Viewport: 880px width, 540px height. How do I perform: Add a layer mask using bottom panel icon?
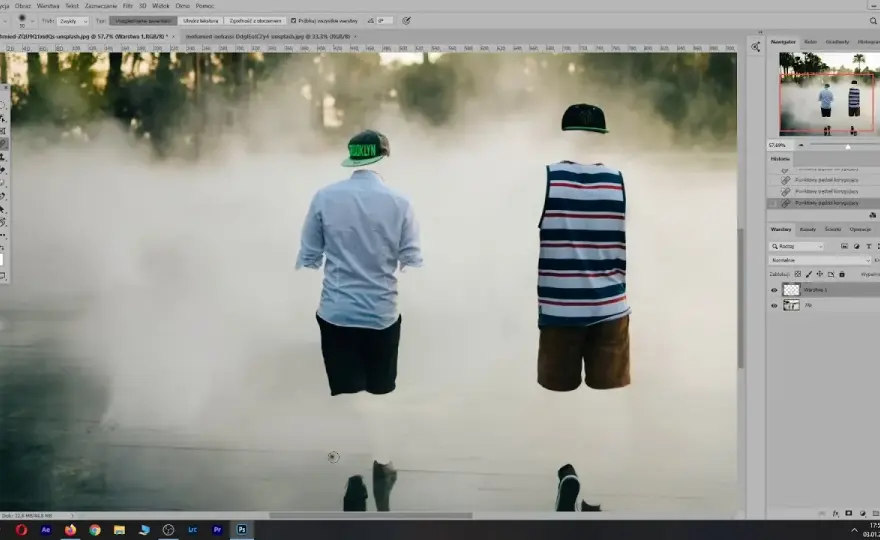coord(849,514)
